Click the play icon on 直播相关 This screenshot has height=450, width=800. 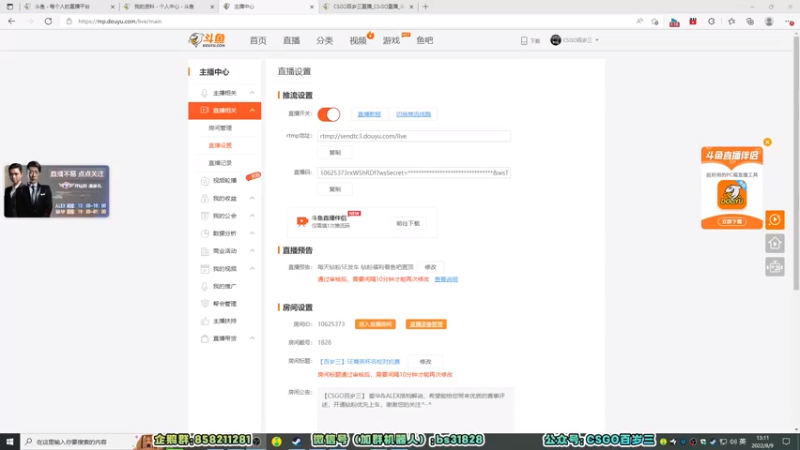click(205, 110)
